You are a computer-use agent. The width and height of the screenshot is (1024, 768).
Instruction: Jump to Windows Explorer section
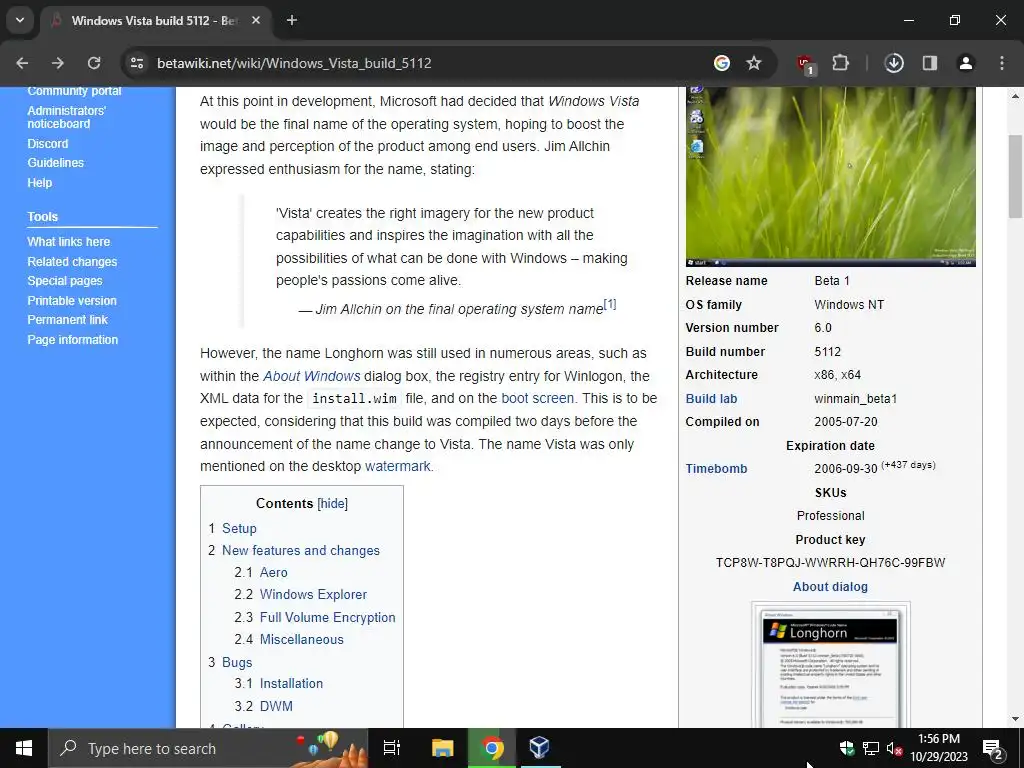[313, 594]
